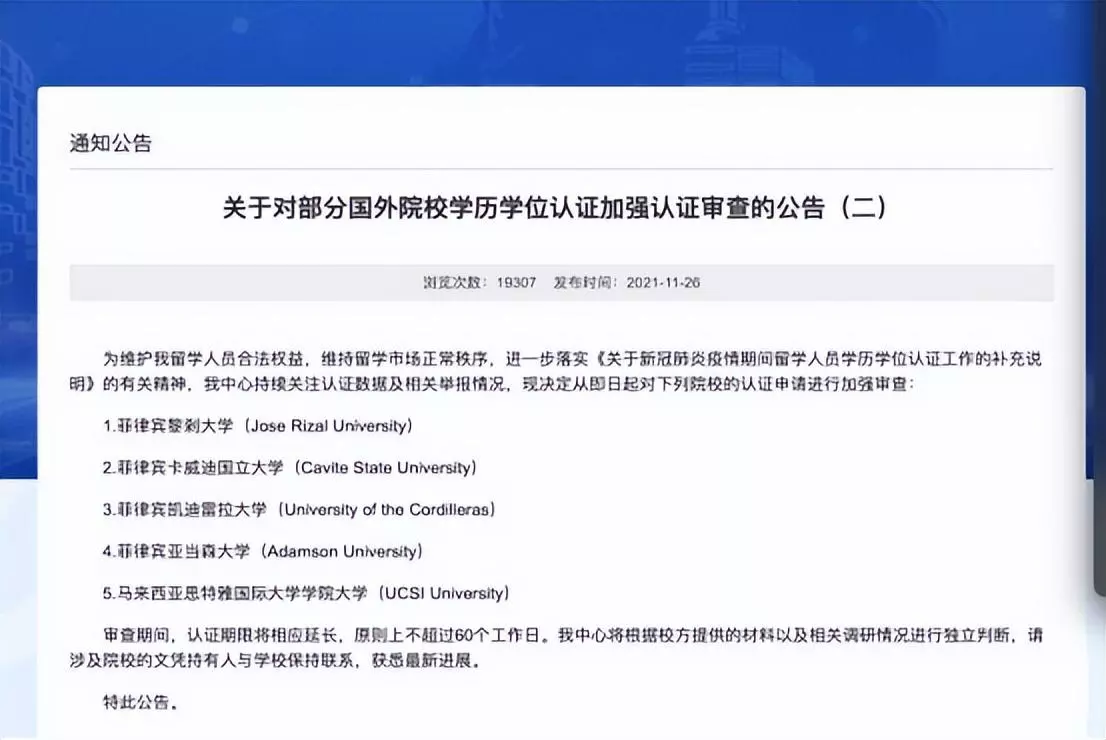
Task: Click the view count 浏览次数: 19307
Action: [480, 282]
